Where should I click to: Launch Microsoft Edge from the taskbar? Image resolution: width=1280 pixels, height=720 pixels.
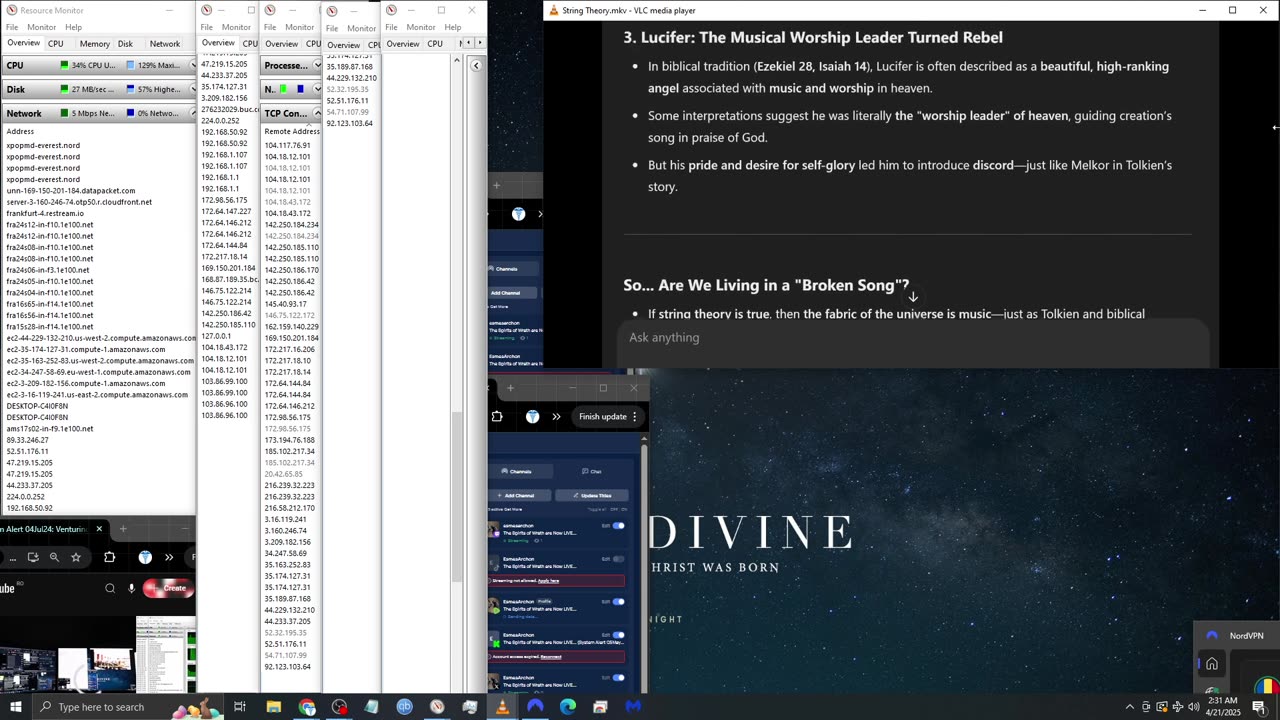[568, 706]
